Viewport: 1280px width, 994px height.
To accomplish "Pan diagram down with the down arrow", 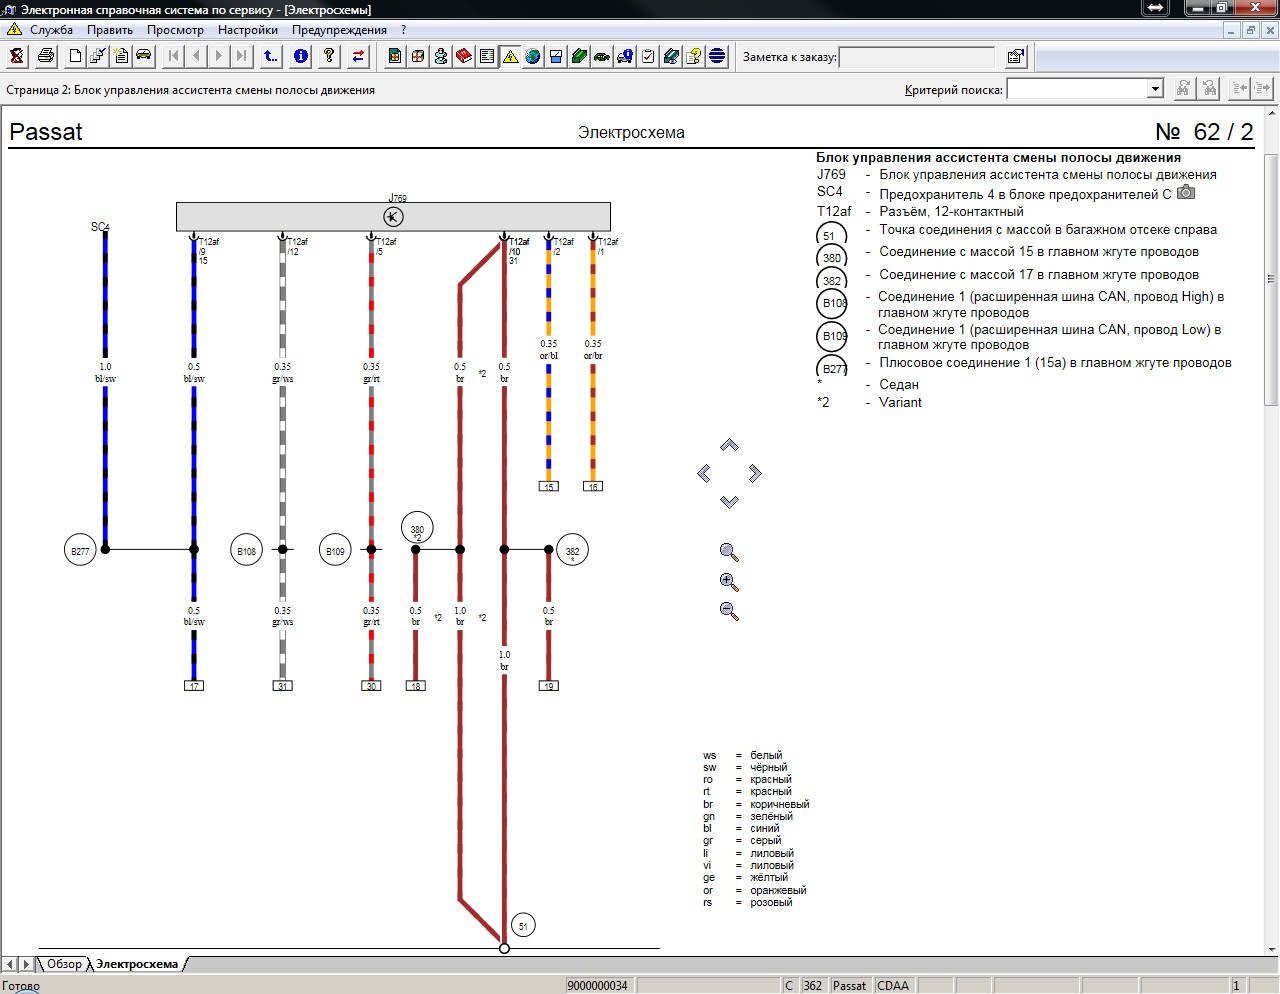I will coord(729,501).
